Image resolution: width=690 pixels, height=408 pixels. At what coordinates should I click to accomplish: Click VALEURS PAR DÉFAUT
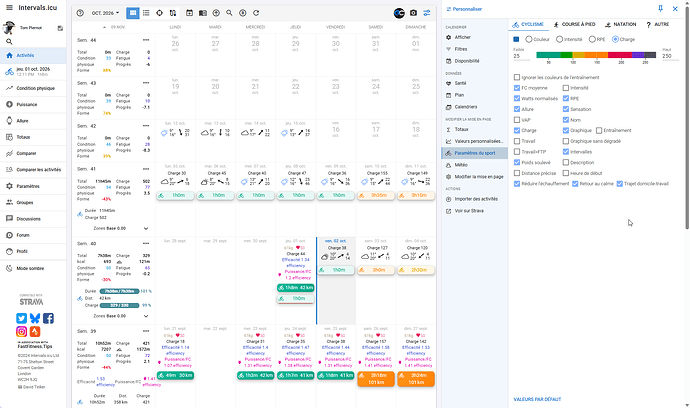(537, 399)
